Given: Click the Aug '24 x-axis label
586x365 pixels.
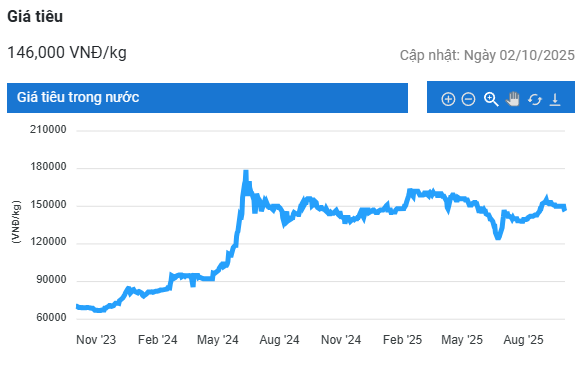Looking at the screenshot, I should tap(279, 340).
